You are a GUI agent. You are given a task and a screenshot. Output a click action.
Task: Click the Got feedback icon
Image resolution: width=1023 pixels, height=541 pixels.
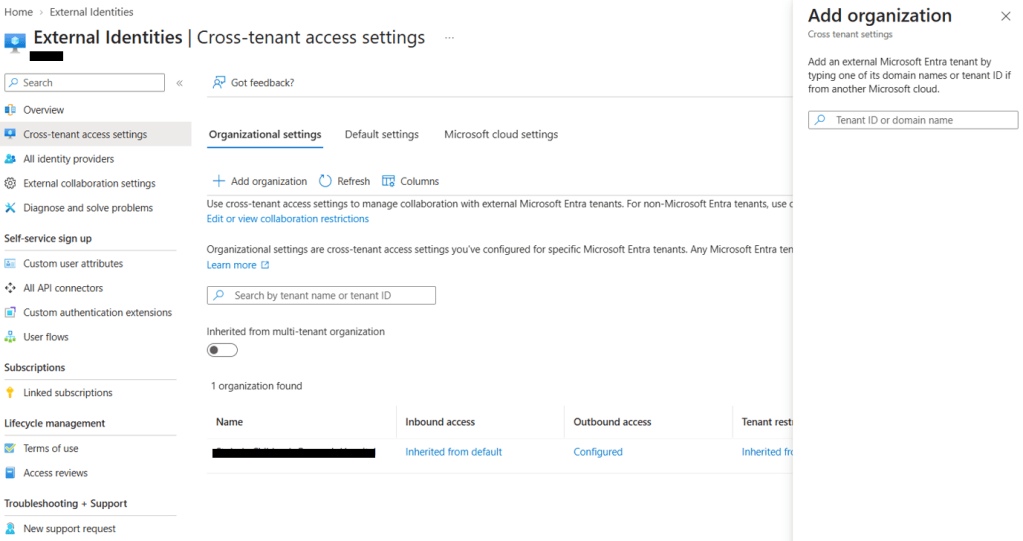click(x=219, y=82)
